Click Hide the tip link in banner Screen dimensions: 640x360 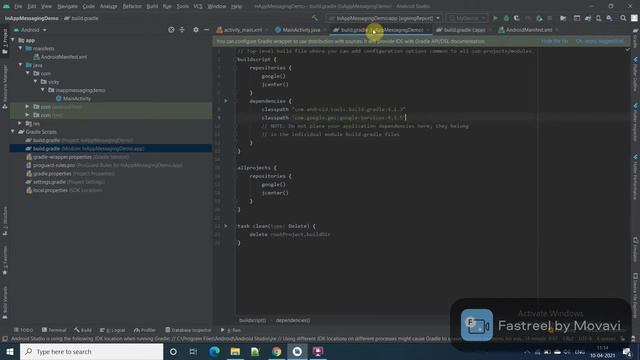[x=554, y=41]
